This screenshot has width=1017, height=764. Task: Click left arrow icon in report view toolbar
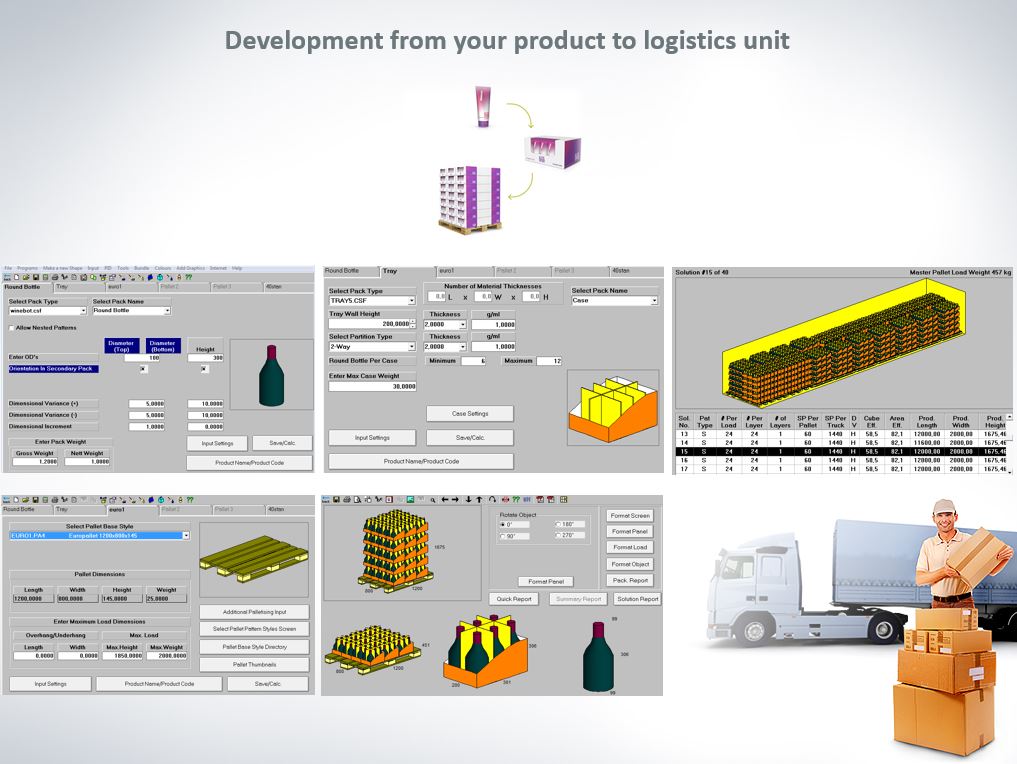(x=445, y=499)
